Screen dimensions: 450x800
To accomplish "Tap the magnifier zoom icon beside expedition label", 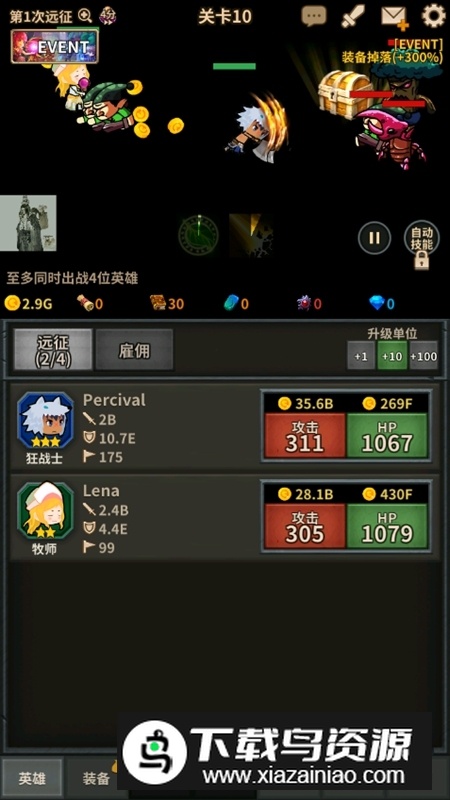I will pyautogui.click(x=85, y=16).
